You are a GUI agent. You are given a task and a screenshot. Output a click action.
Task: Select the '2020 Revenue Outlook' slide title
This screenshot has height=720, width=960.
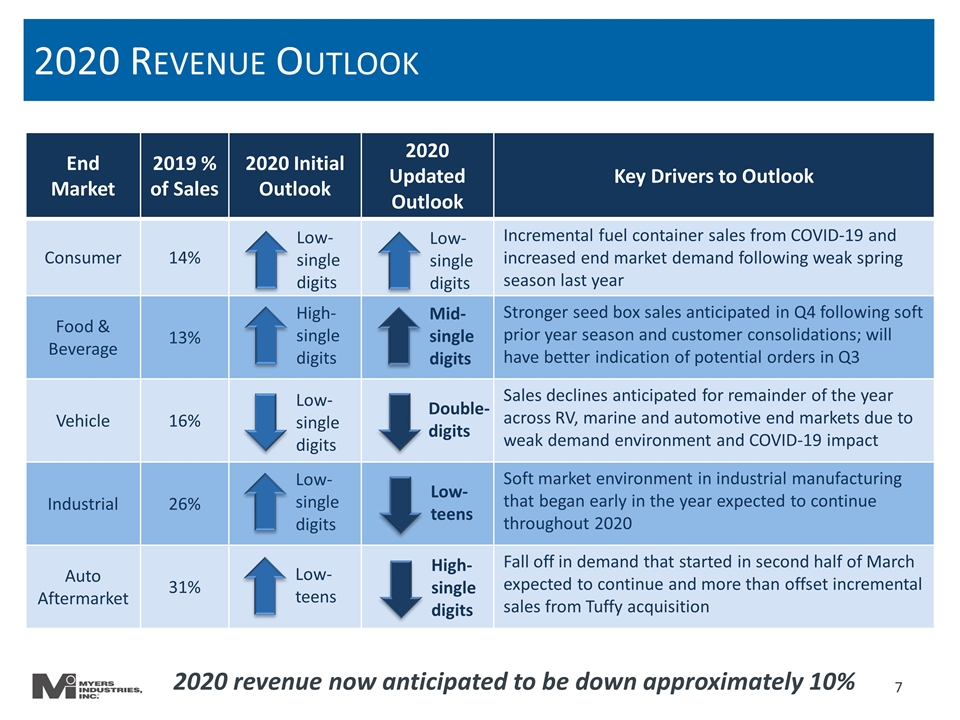[227, 62]
